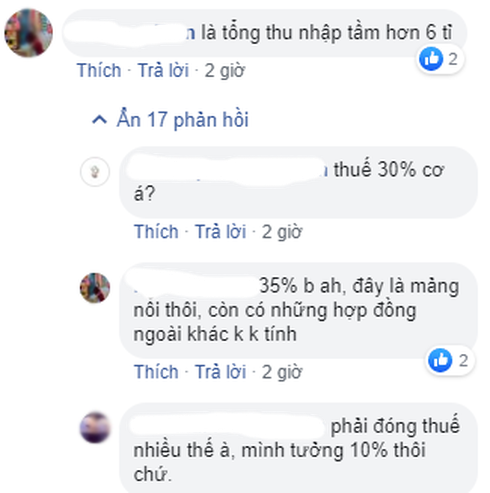Open the top commenter's profile picture
Viewport: 490px width, 493px height.
[x=28, y=33]
